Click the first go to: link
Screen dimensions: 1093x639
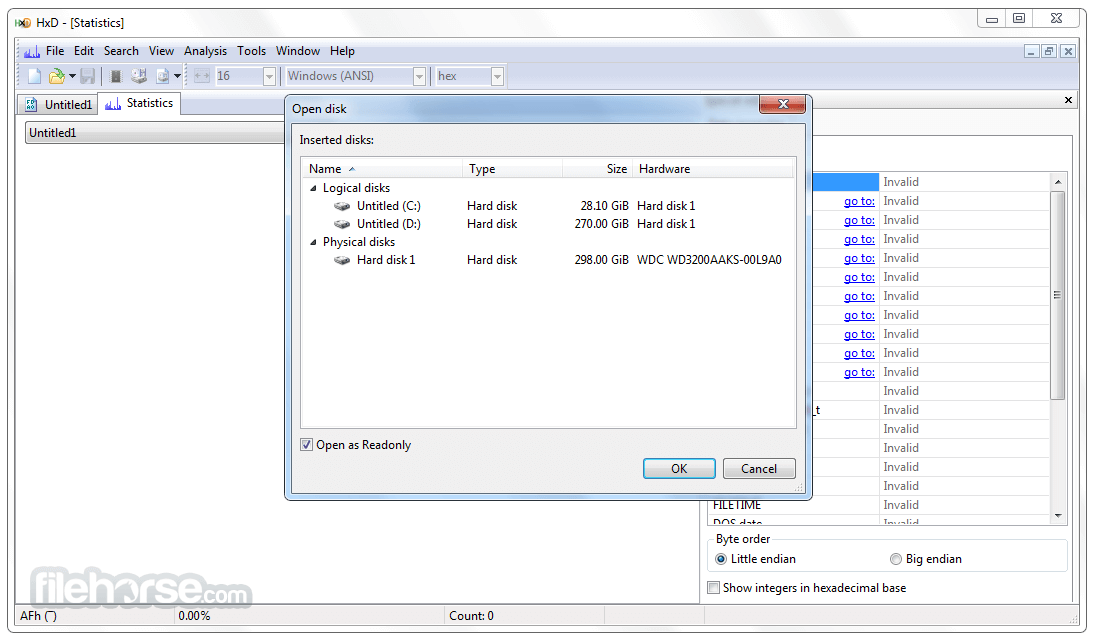point(858,200)
